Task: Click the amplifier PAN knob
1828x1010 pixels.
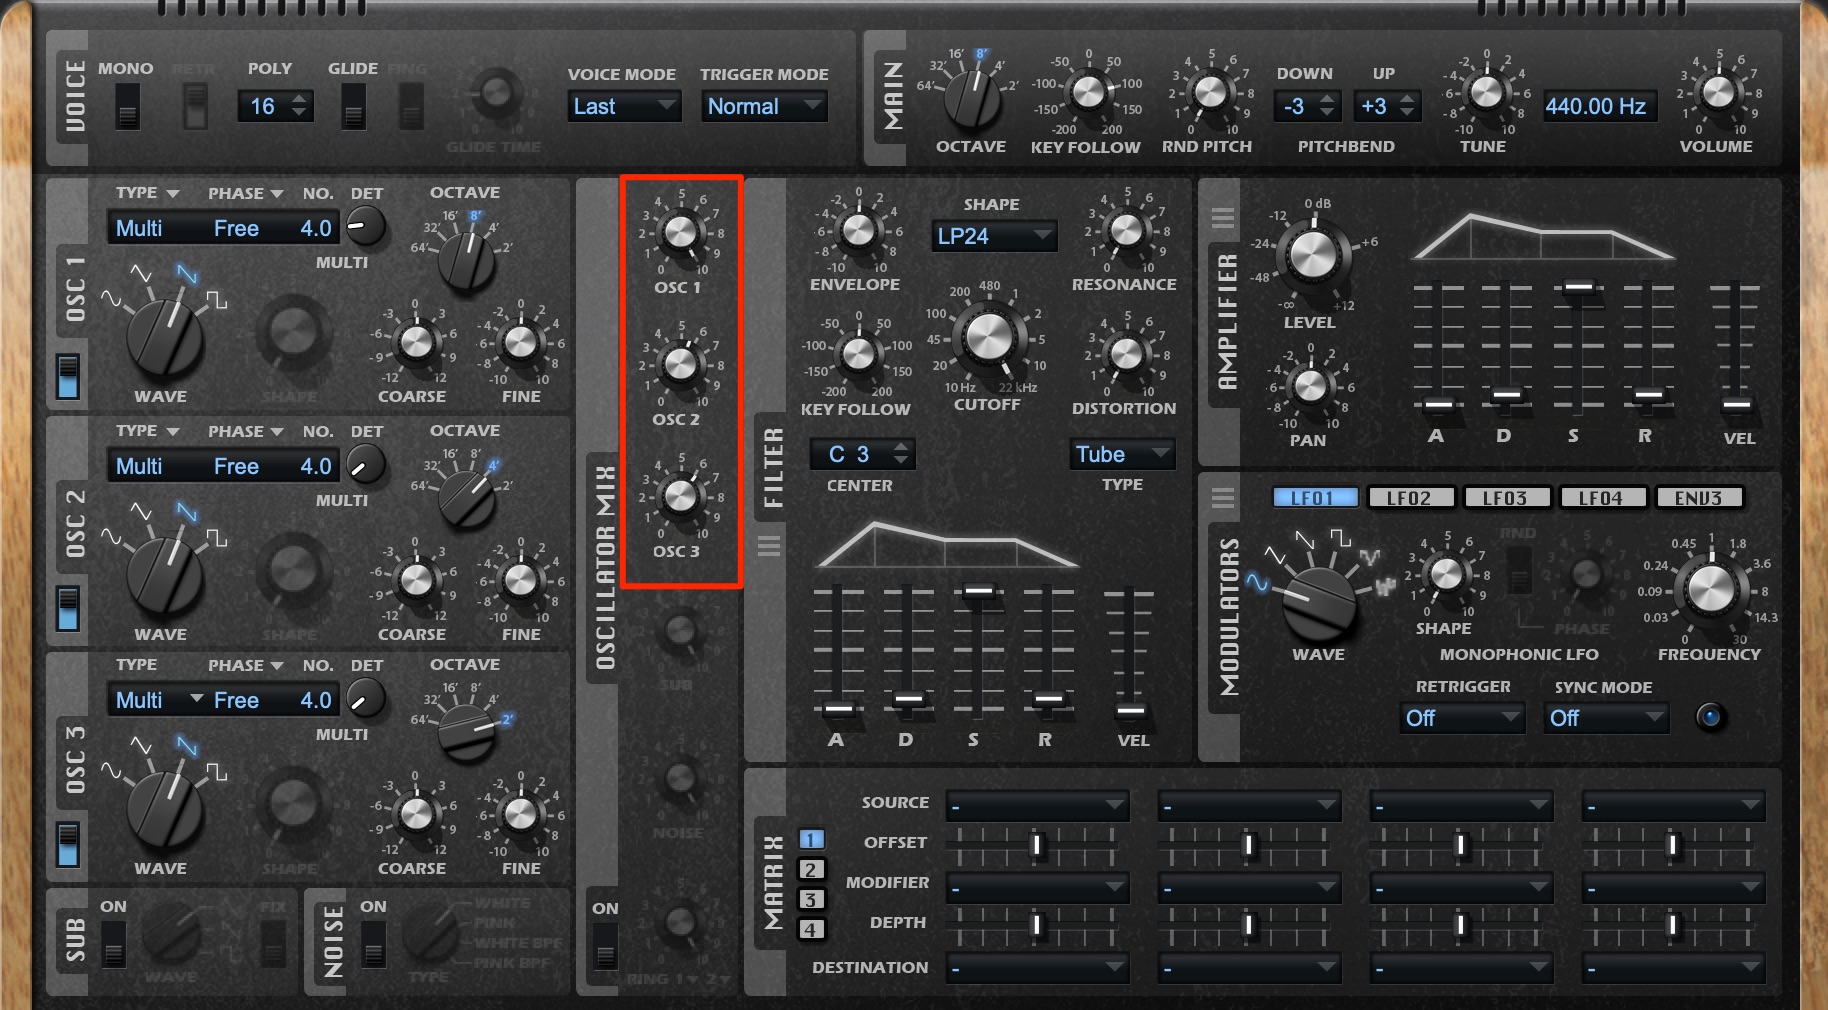Action: click(x=1310, y=385)
